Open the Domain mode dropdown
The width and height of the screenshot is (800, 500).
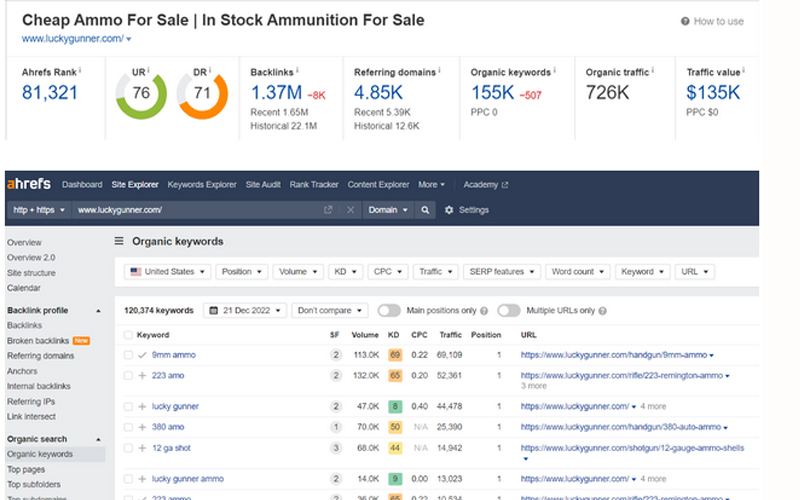(x=388, y=210)
